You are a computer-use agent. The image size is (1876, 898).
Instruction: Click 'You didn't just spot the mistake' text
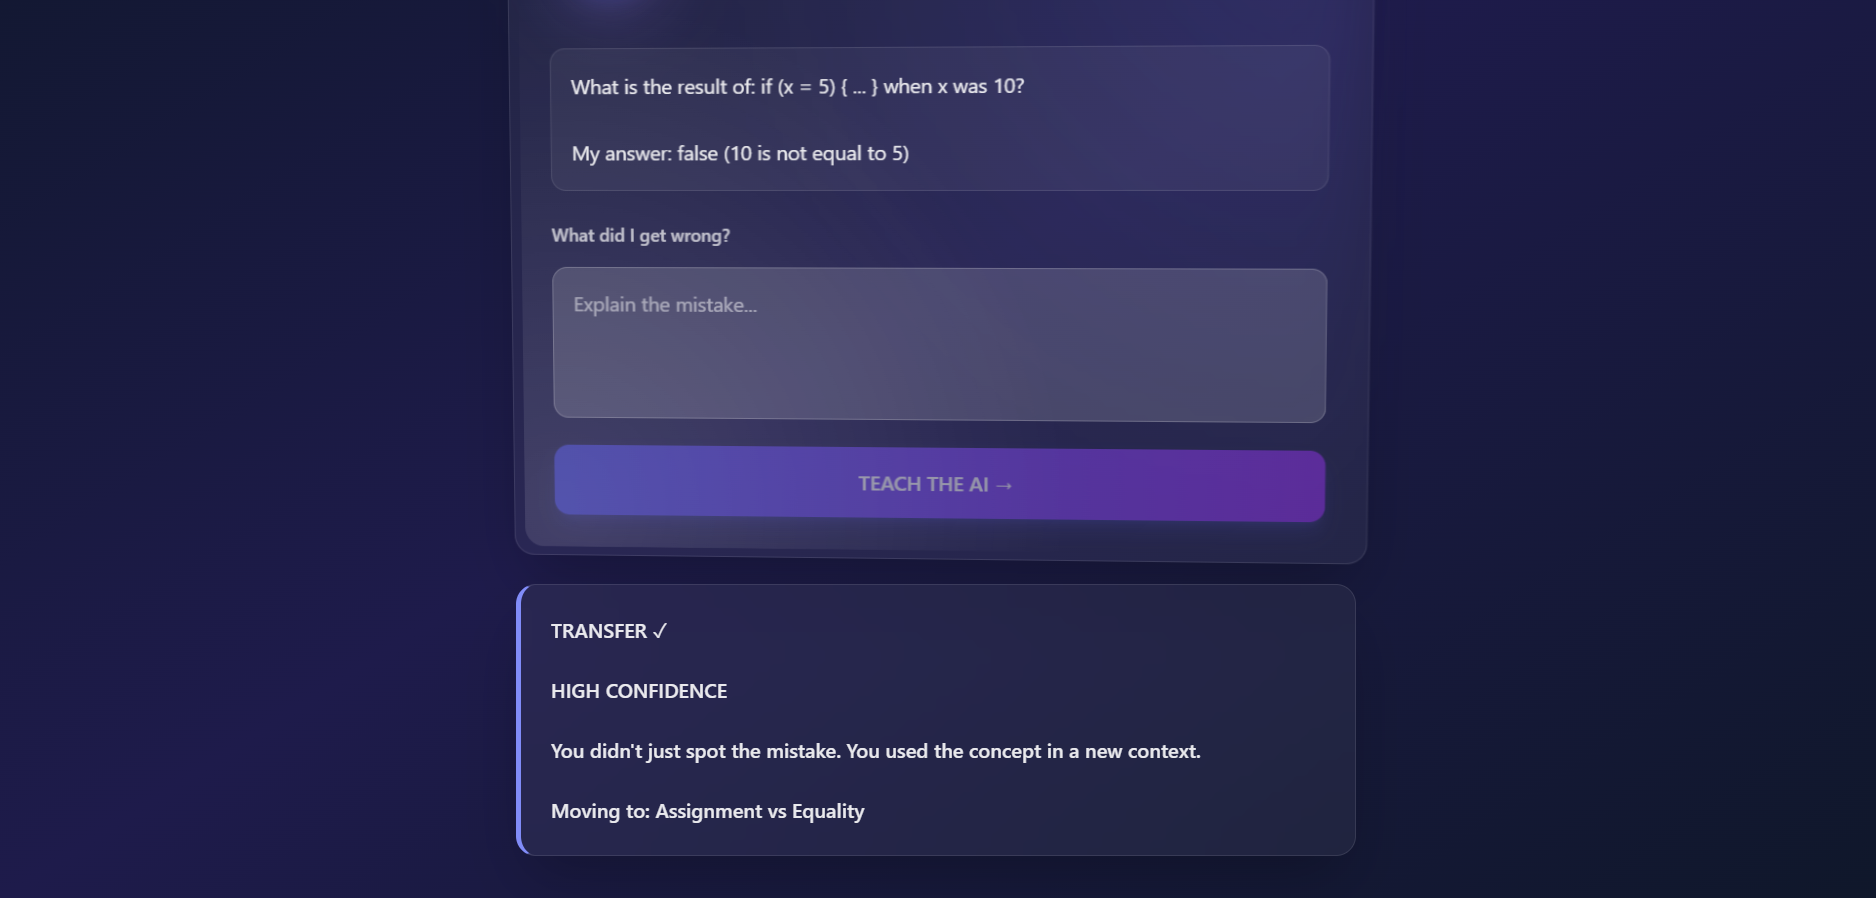pos(696,751)
